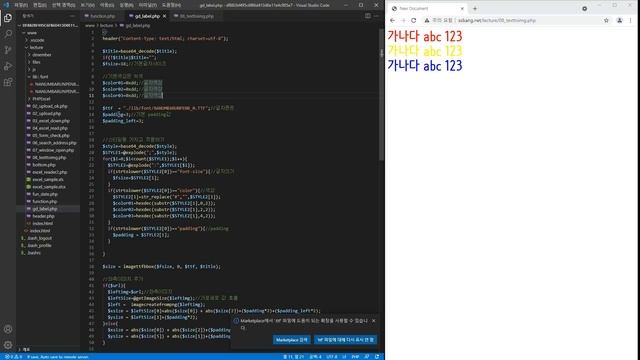Open 02_upload_ok.php in the file tree
The height and width of the screenshot is (360, 640).
click(x=50, y=106)
